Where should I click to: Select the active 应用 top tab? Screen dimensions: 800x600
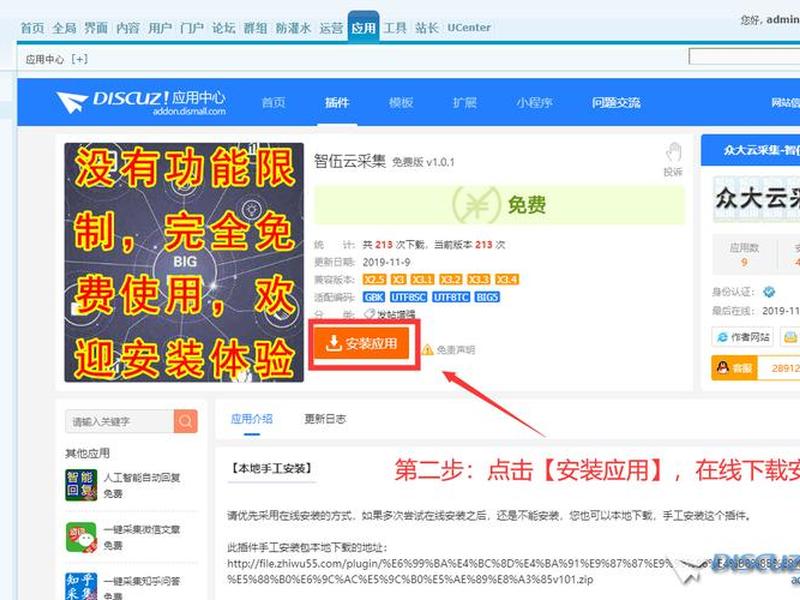coord(363,28)
